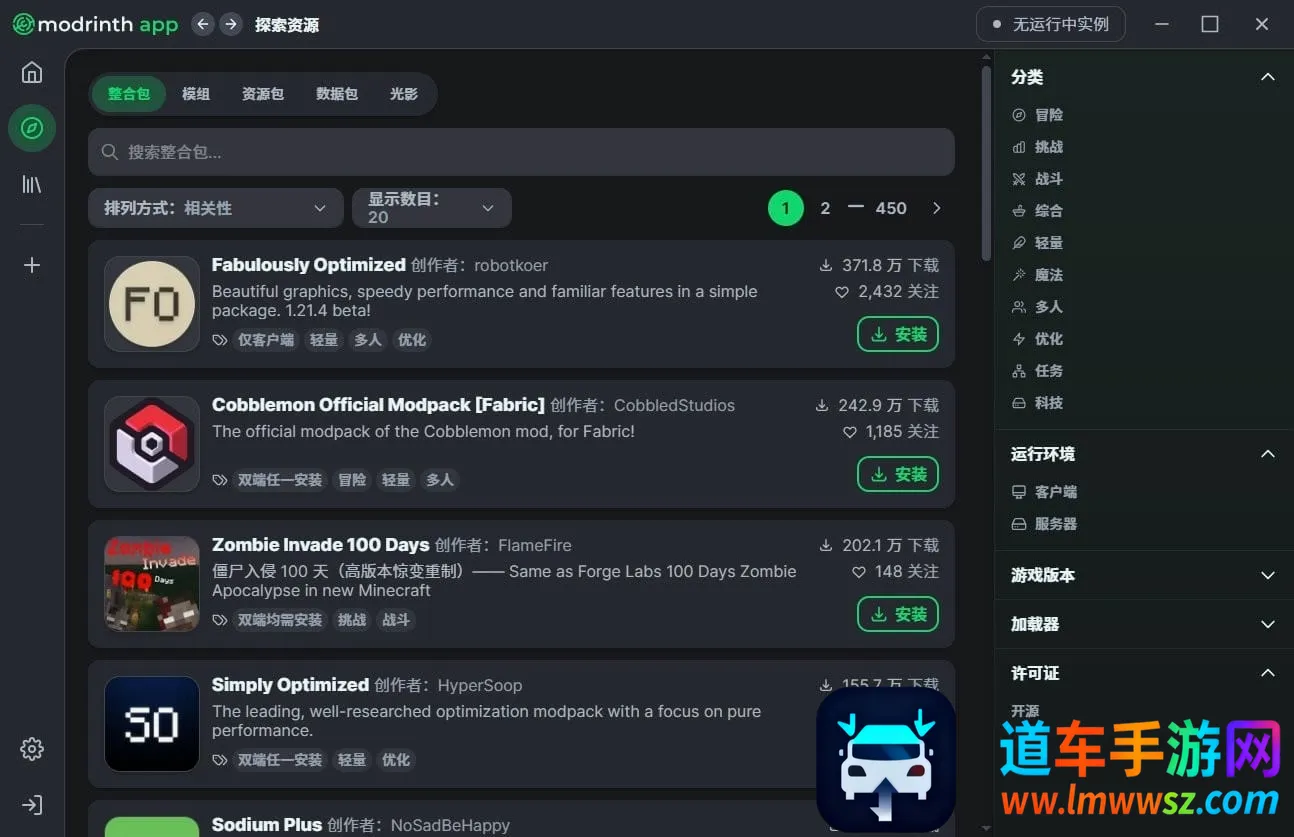The width and height of the screenshot is (1294, 837).
Task: Filter by 多人 category
Action: (x=1038, y=307)
